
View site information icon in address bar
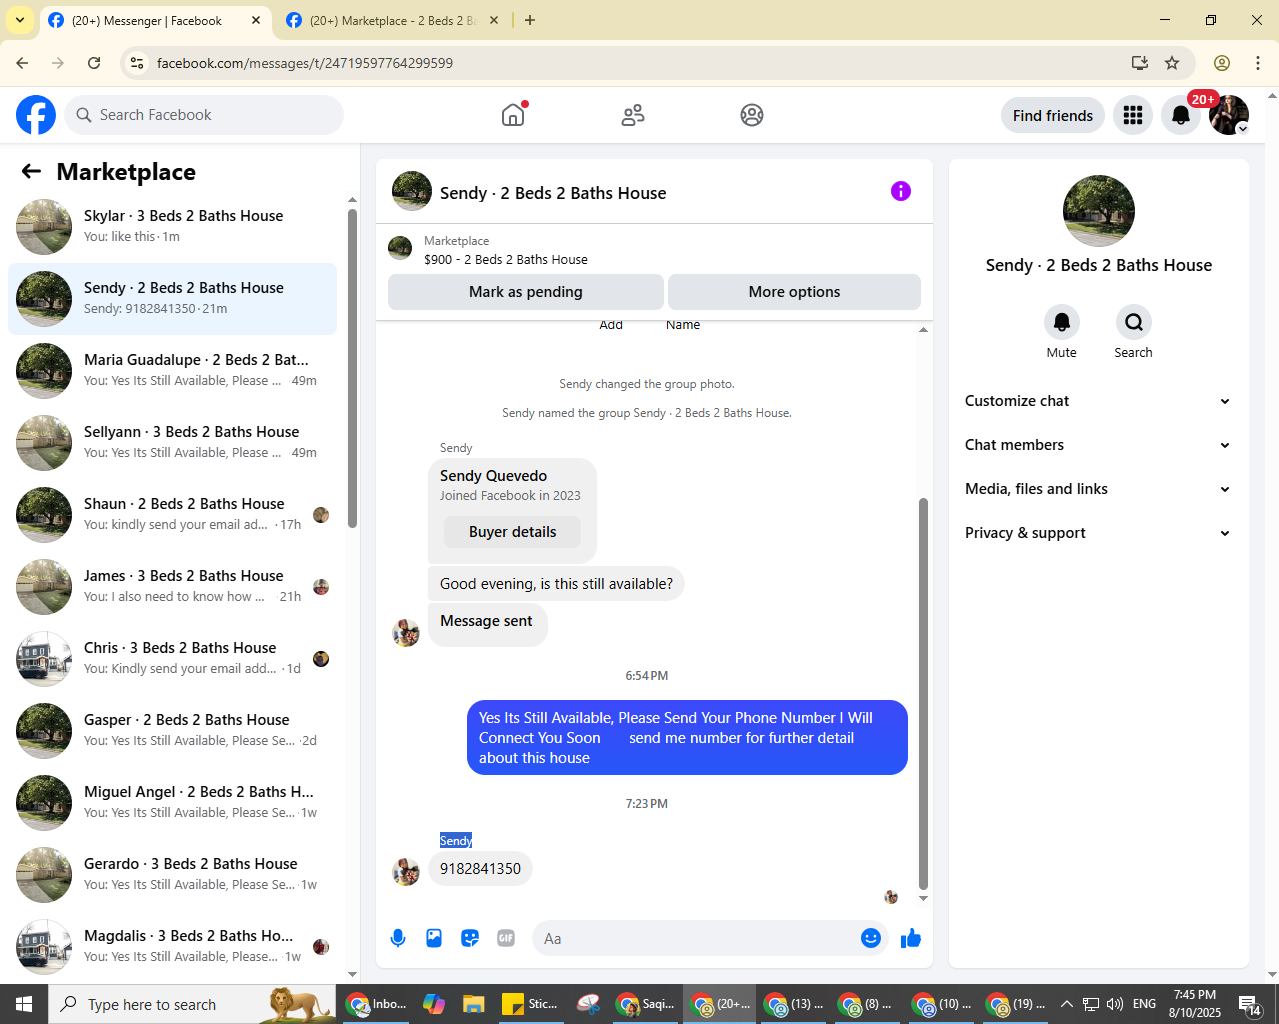pos(138,63)
